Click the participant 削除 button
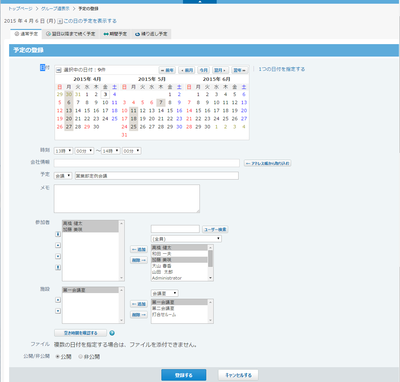This screenshot has height=382, width=400. (139, 260)
